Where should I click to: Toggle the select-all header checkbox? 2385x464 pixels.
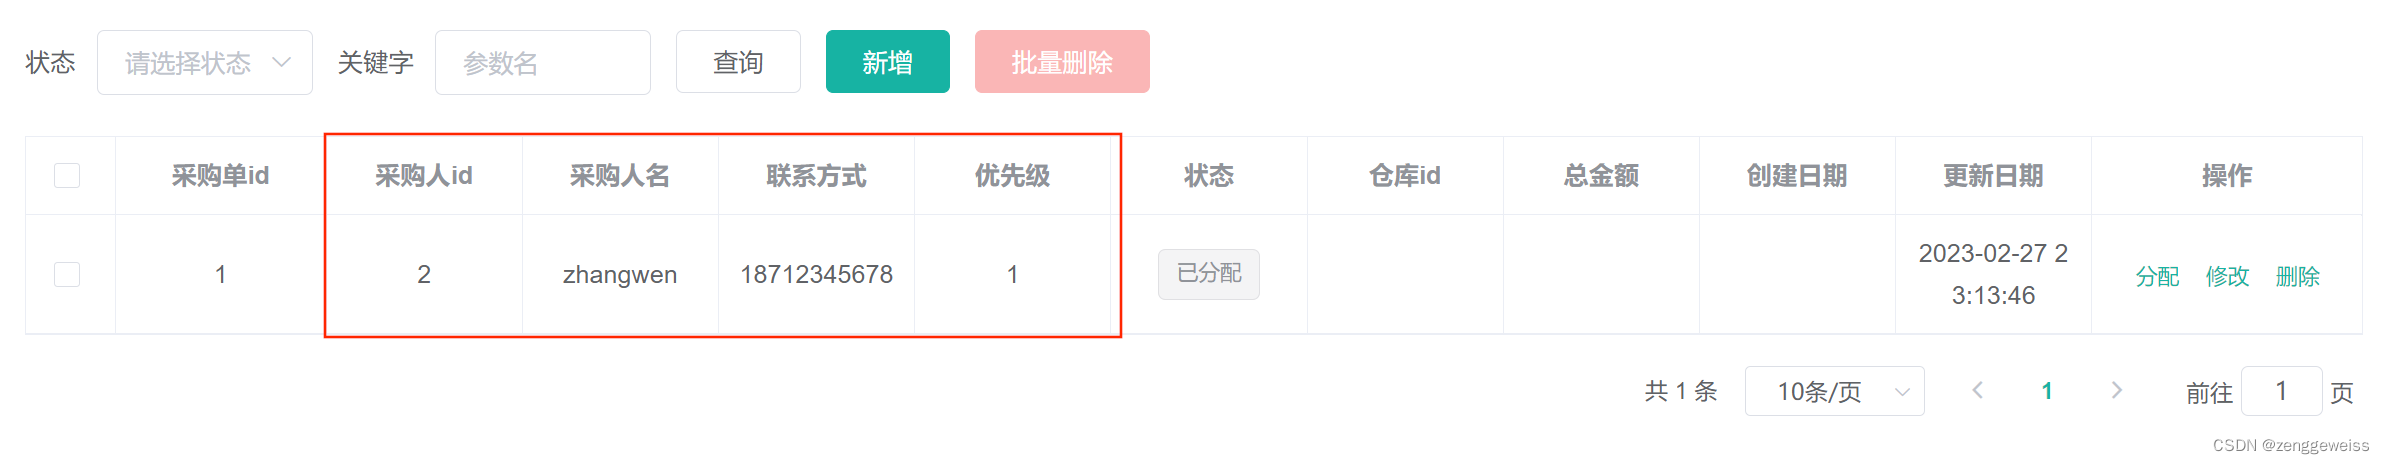pyautogui.click(x=67, y=176)
